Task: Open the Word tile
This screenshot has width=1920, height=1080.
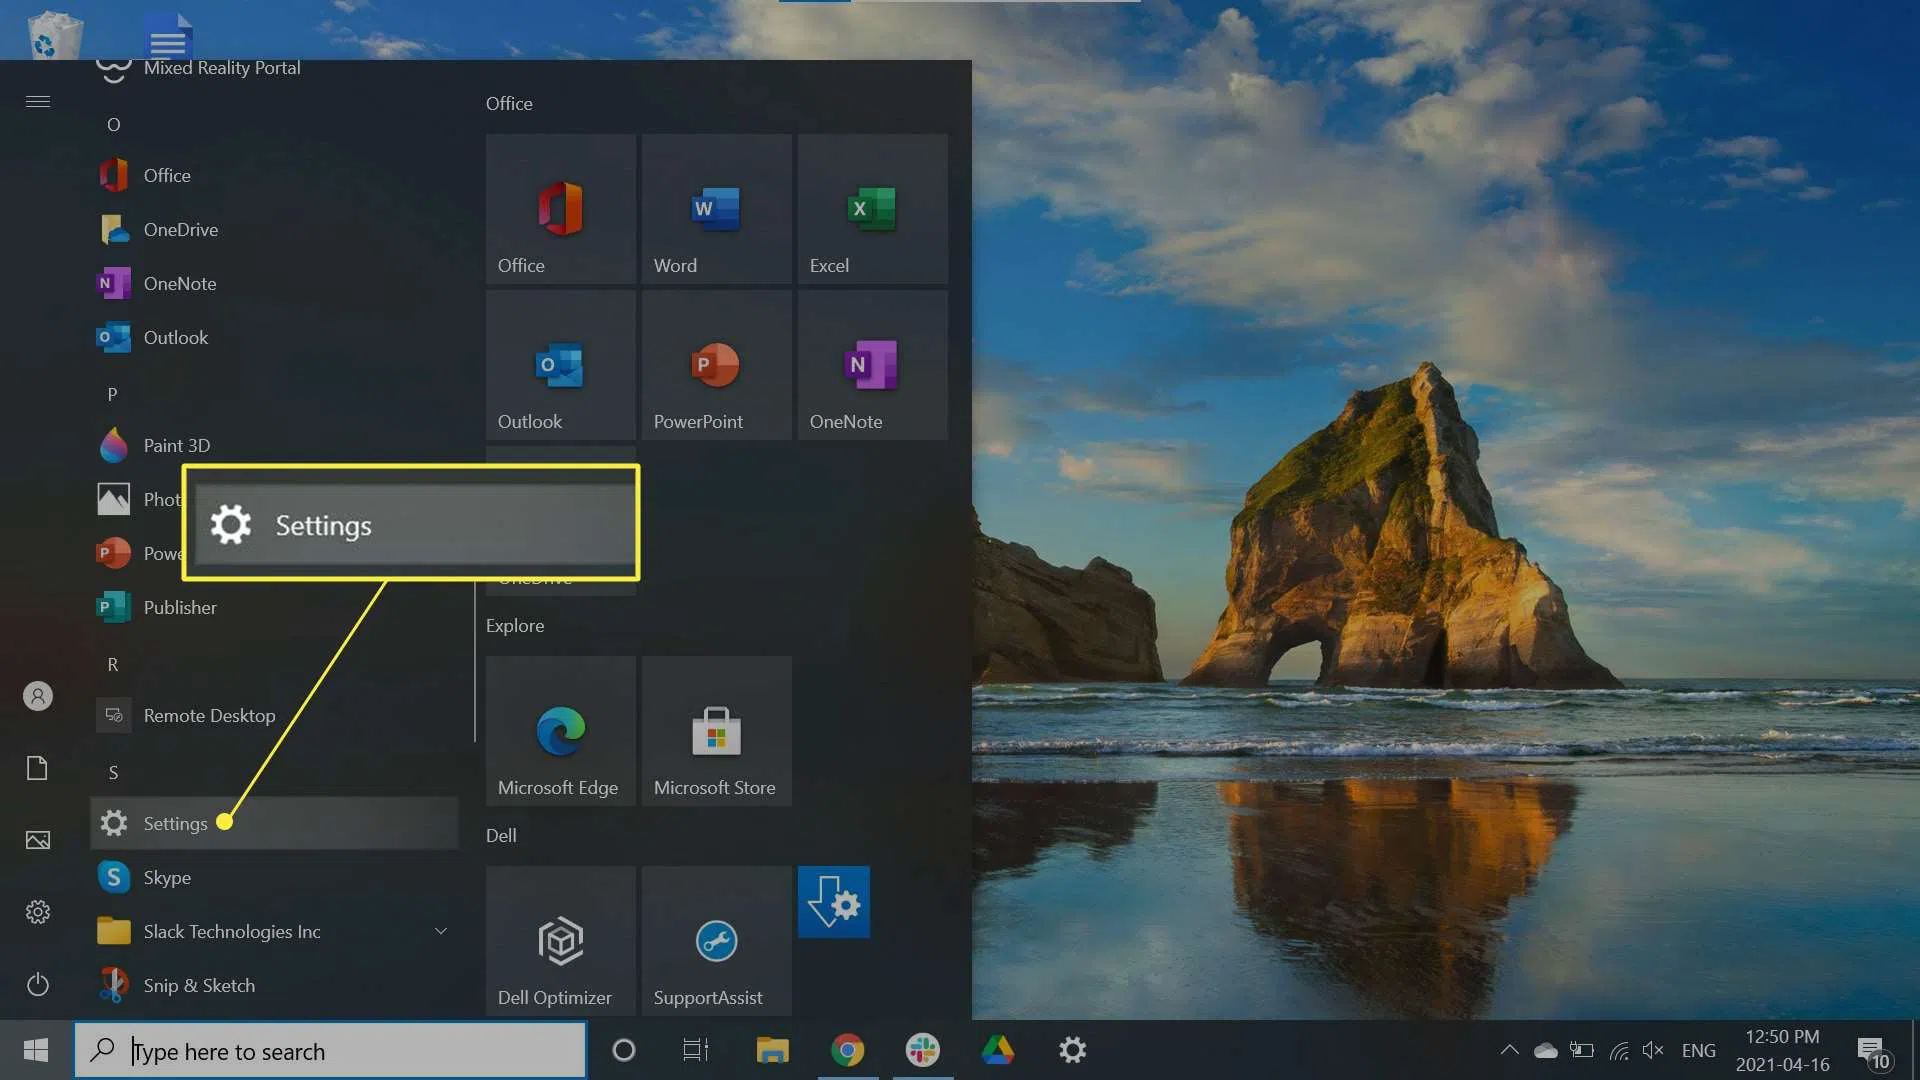Action: (716, 209)
